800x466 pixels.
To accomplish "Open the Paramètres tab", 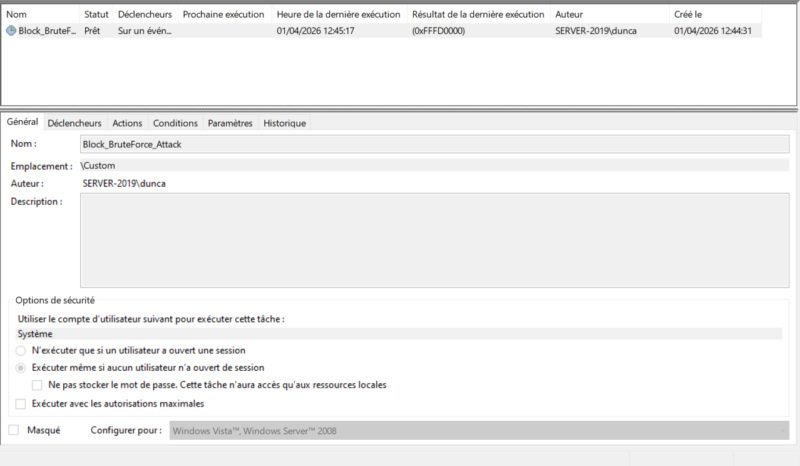I will click(230, 123).
